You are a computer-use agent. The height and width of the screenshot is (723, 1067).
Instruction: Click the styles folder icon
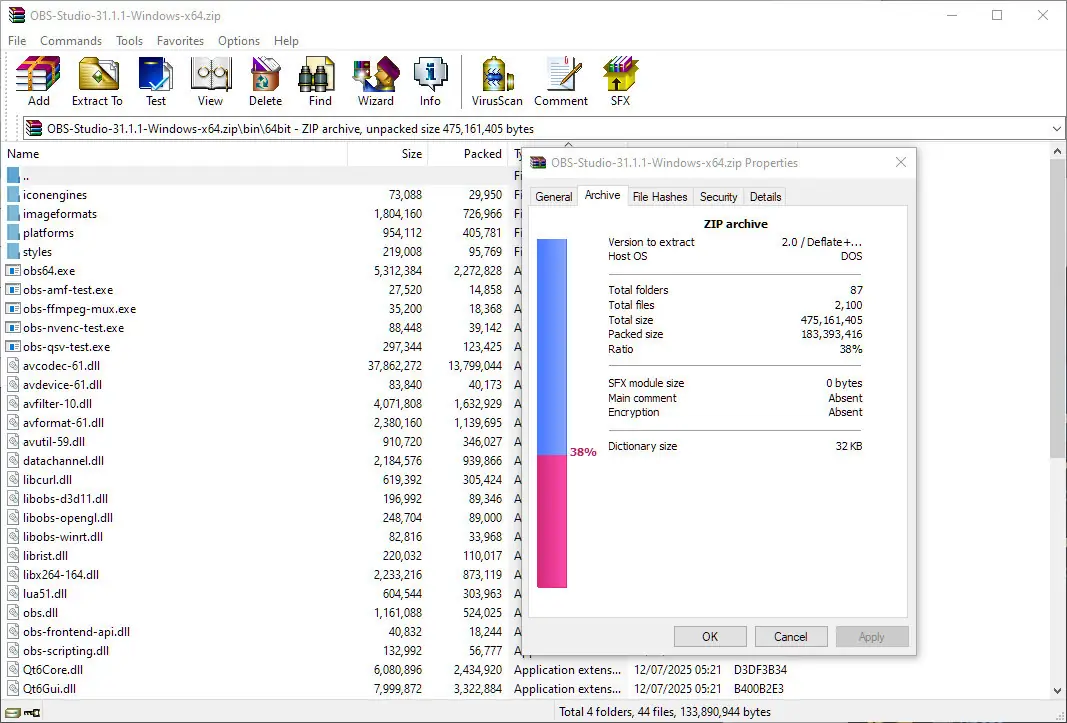coord(13,252)
